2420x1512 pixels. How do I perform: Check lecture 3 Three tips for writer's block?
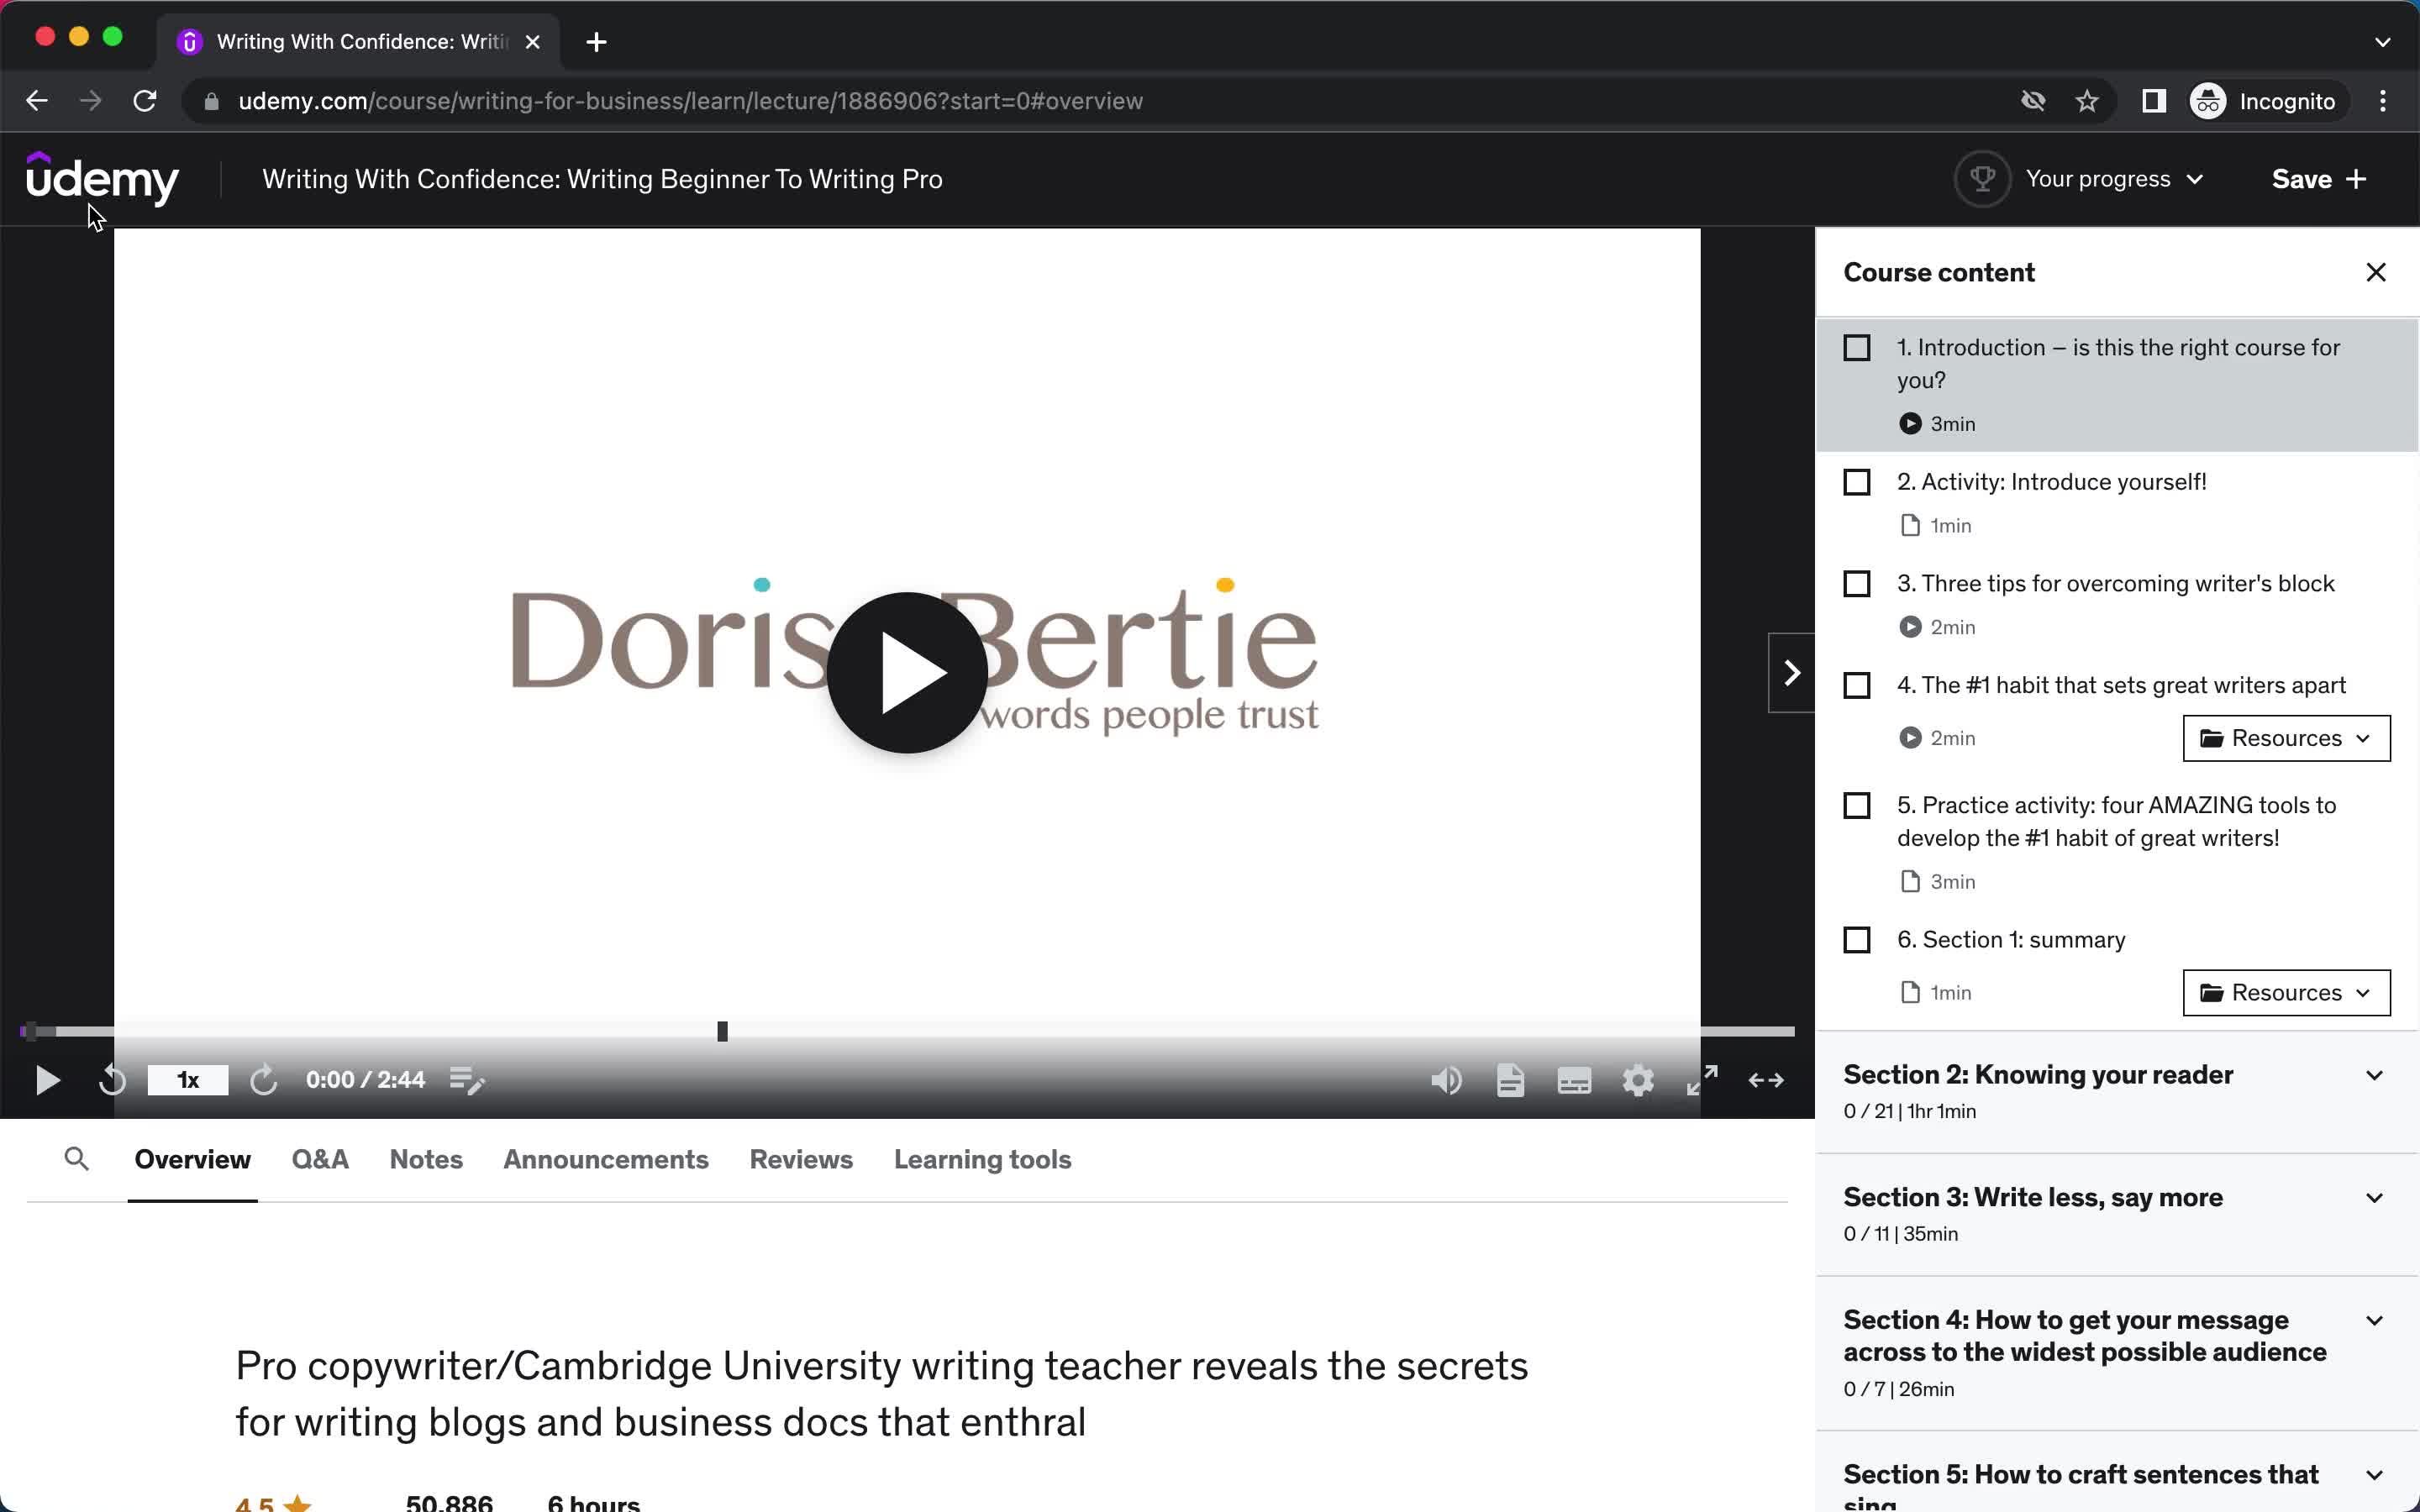click(x=1856, y=584)
